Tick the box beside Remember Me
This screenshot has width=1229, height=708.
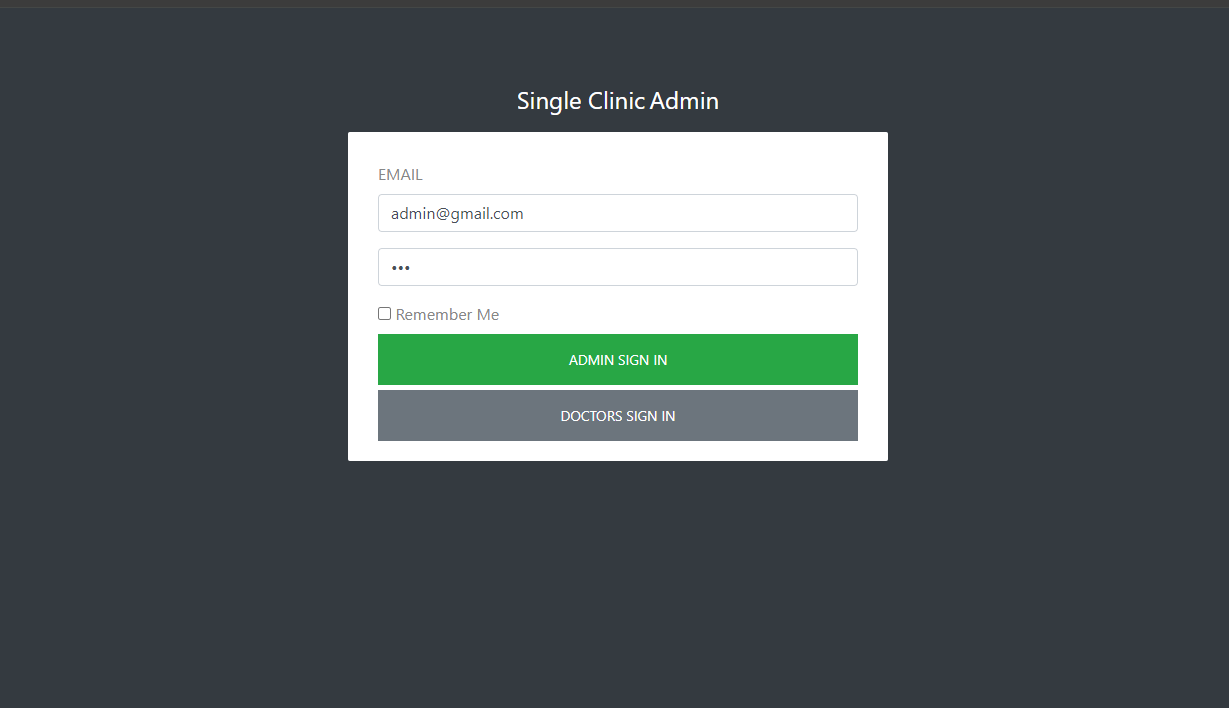tap(384, 314)
